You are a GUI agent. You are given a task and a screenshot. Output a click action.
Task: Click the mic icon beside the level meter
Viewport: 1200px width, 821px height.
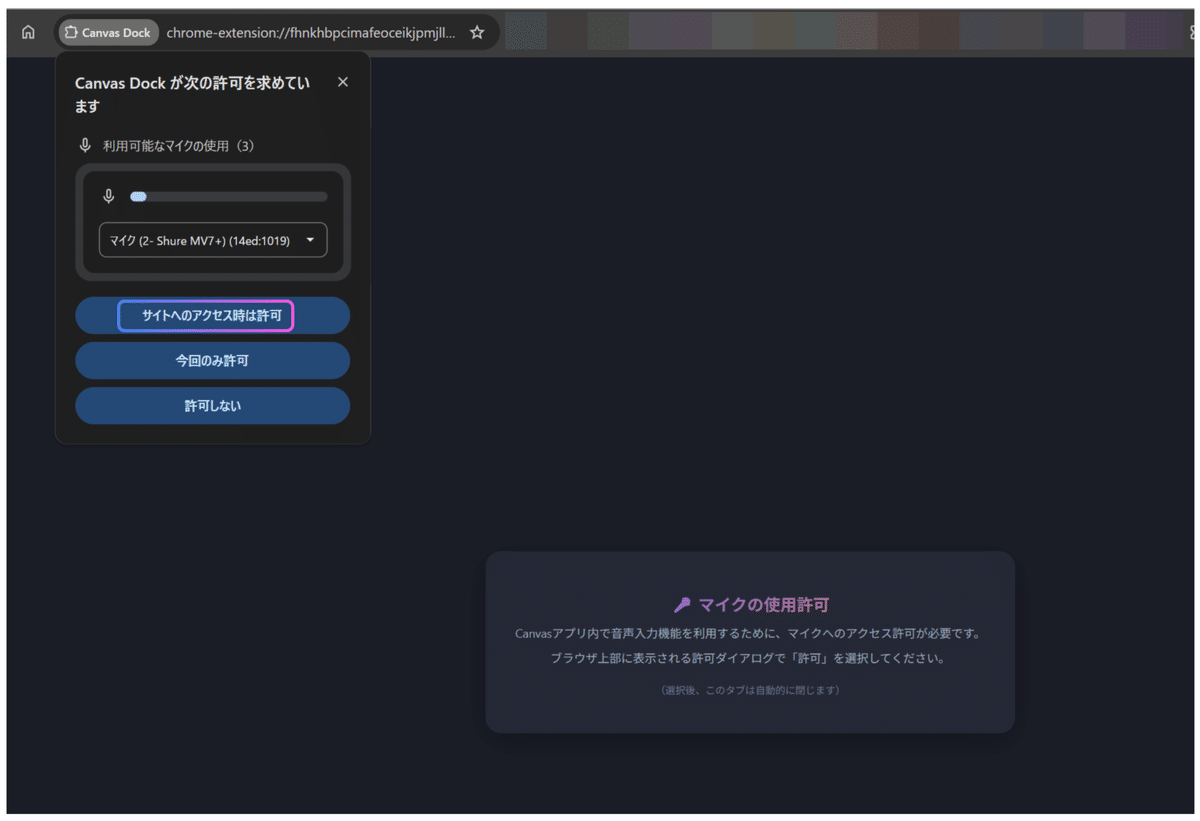pyautogui.click(x=109, y=196)
